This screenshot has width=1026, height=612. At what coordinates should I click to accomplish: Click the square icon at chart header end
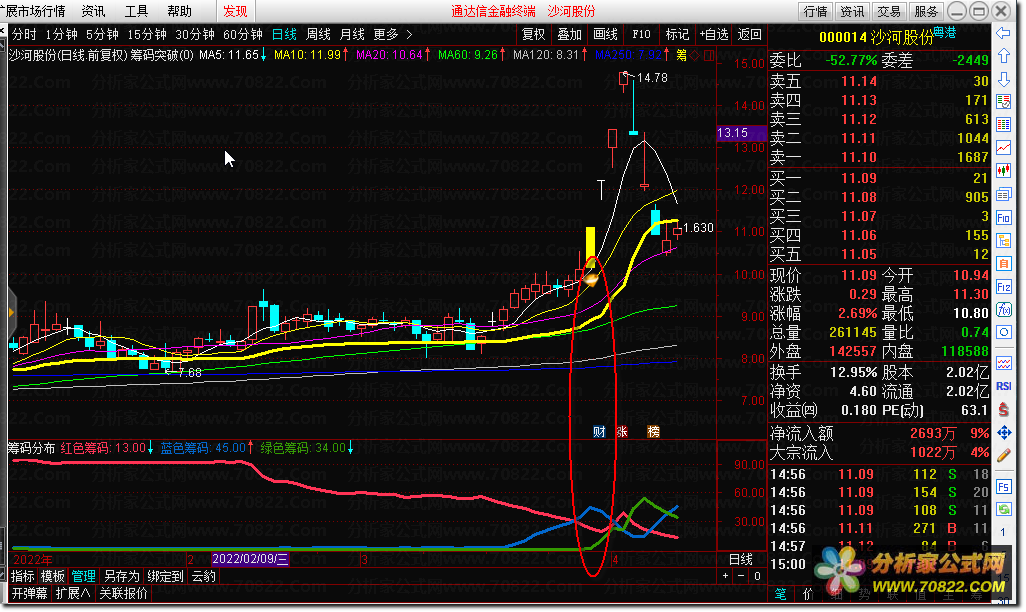(x=709, y=55)
